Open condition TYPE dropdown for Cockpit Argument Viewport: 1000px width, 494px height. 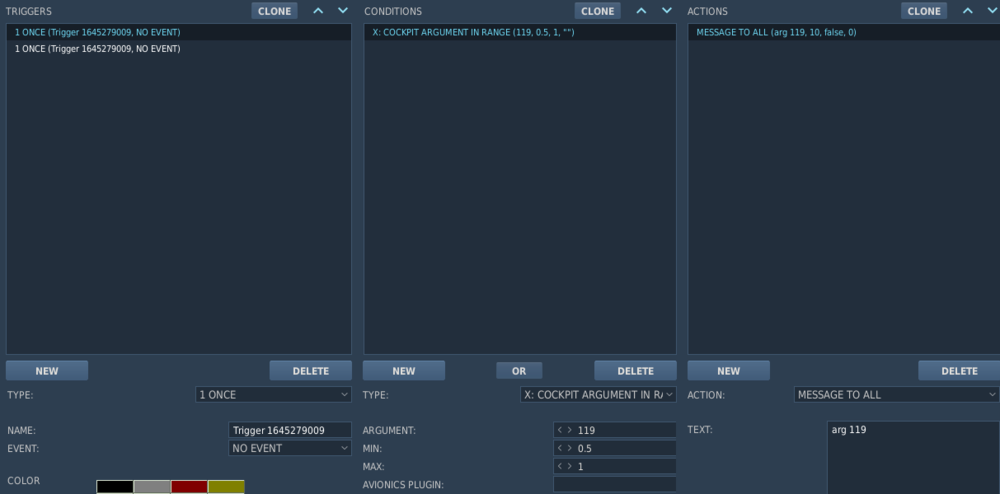(x=598, y=395)
